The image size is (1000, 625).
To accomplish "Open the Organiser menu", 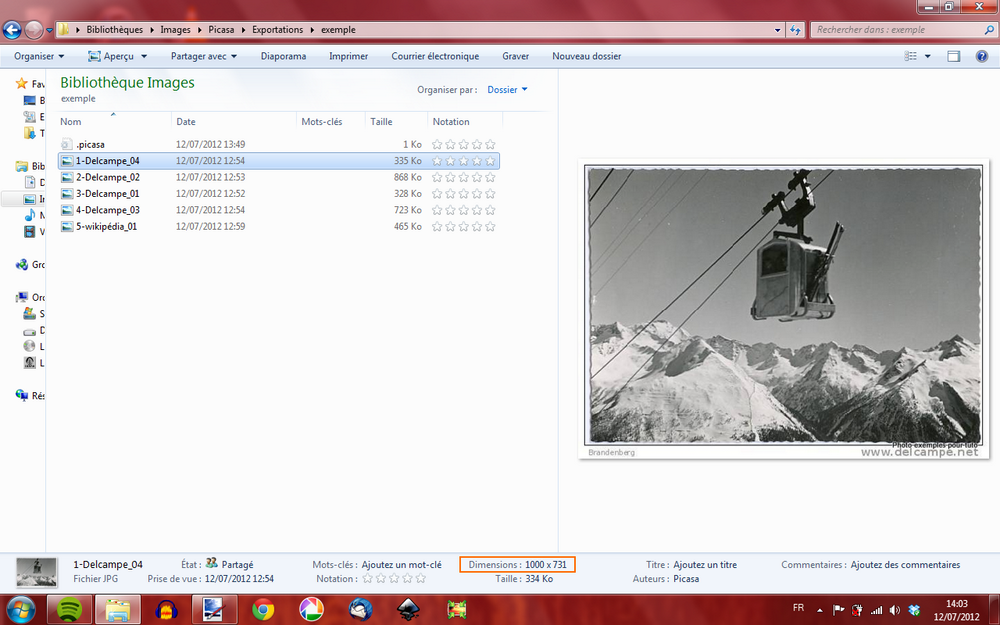I will pyautogui.click(x=39, y=56).
